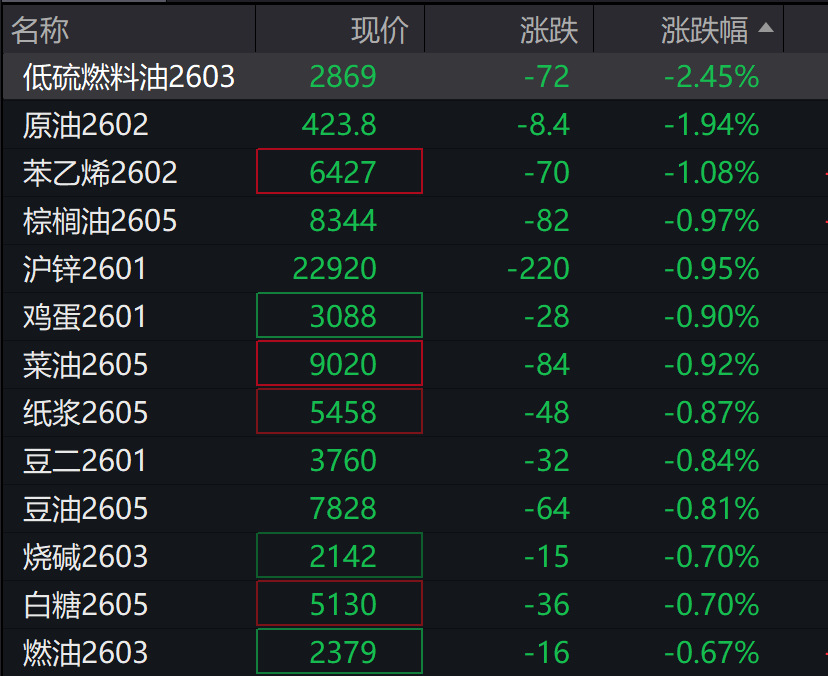Open the 原油2602 contract

click(86, 124)
